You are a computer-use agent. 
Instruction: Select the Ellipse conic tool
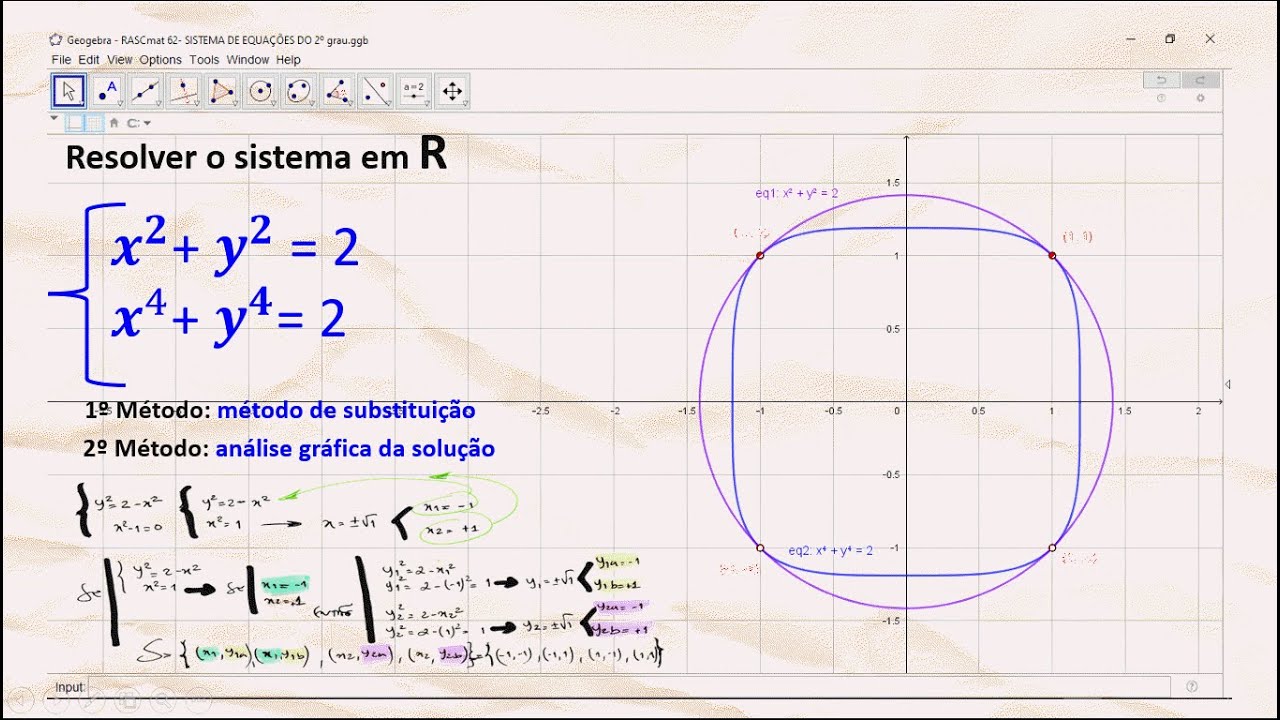coord(299,91)
